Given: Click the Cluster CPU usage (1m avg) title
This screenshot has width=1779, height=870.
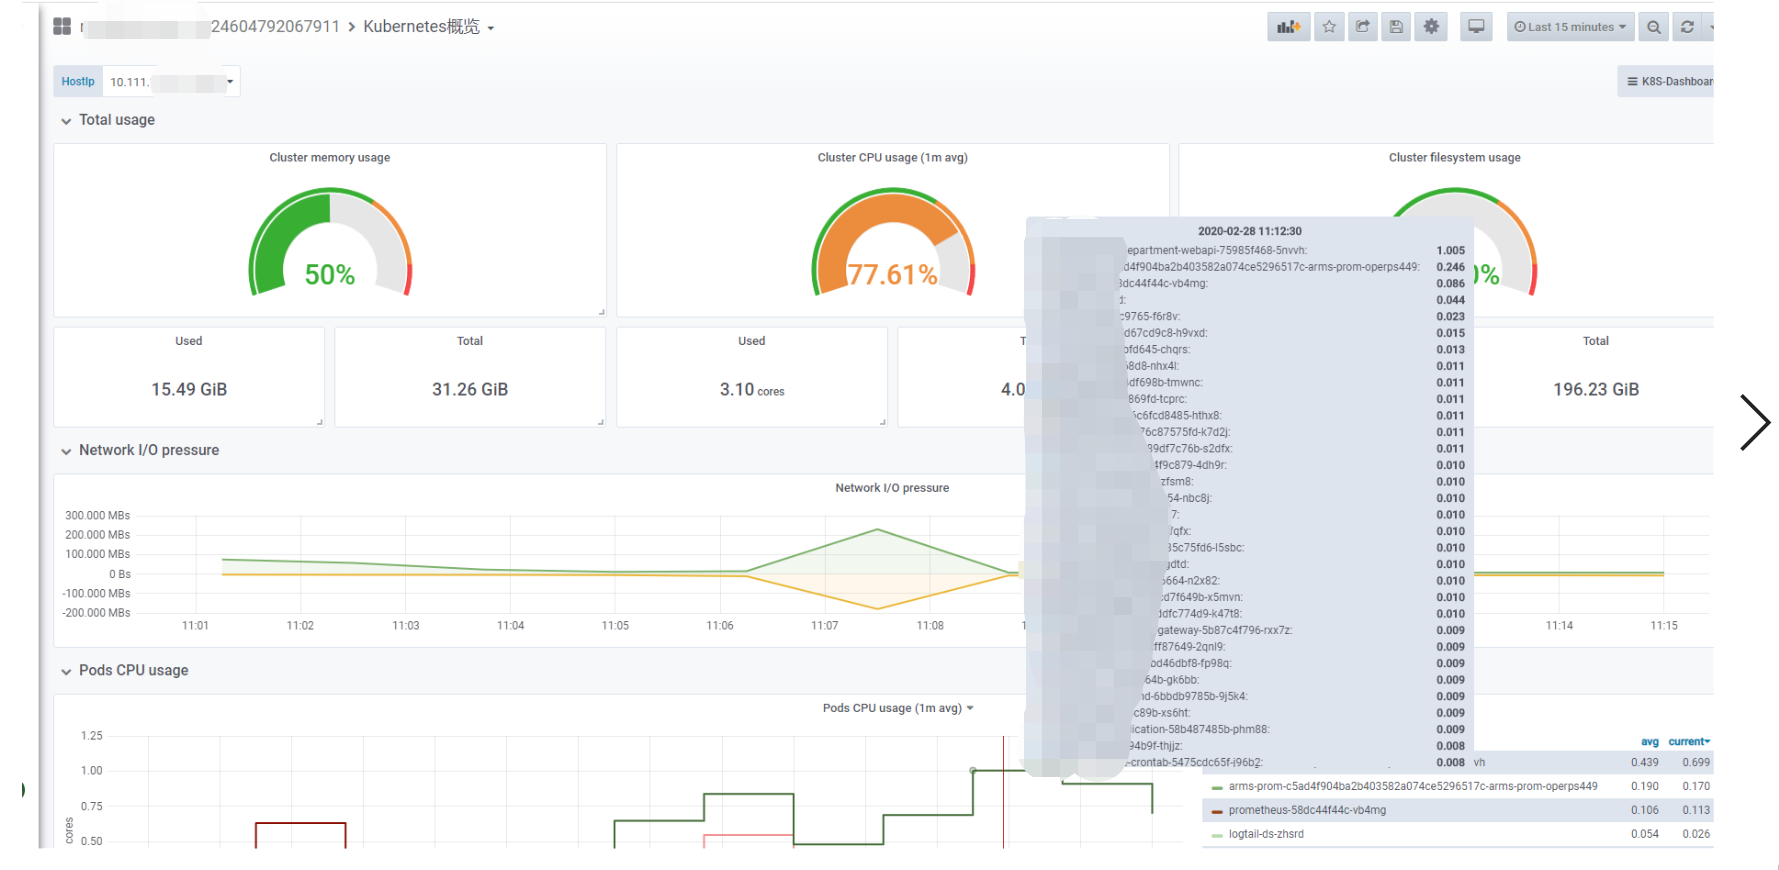Looking at the screenshot, I should tap(893, 158).
